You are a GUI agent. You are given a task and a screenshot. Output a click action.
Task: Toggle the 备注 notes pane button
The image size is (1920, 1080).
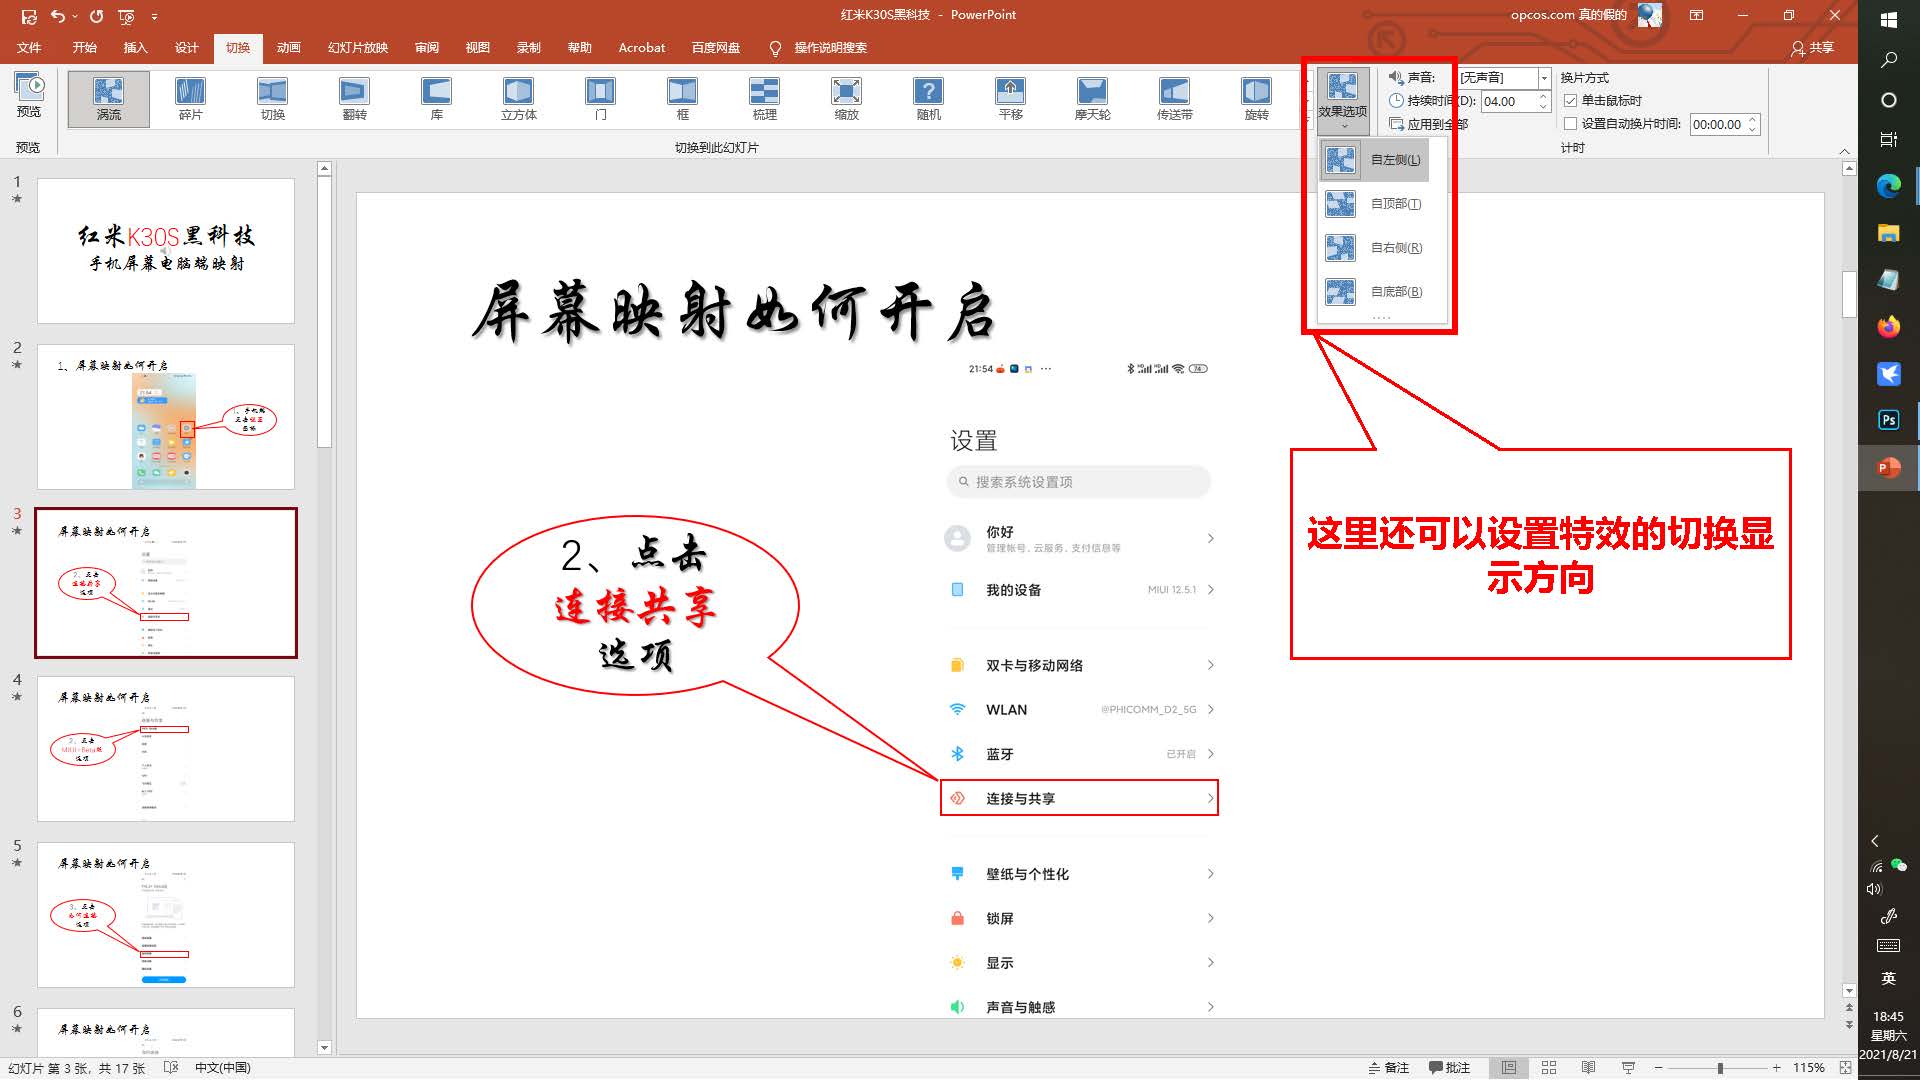pos(1389,1068)
